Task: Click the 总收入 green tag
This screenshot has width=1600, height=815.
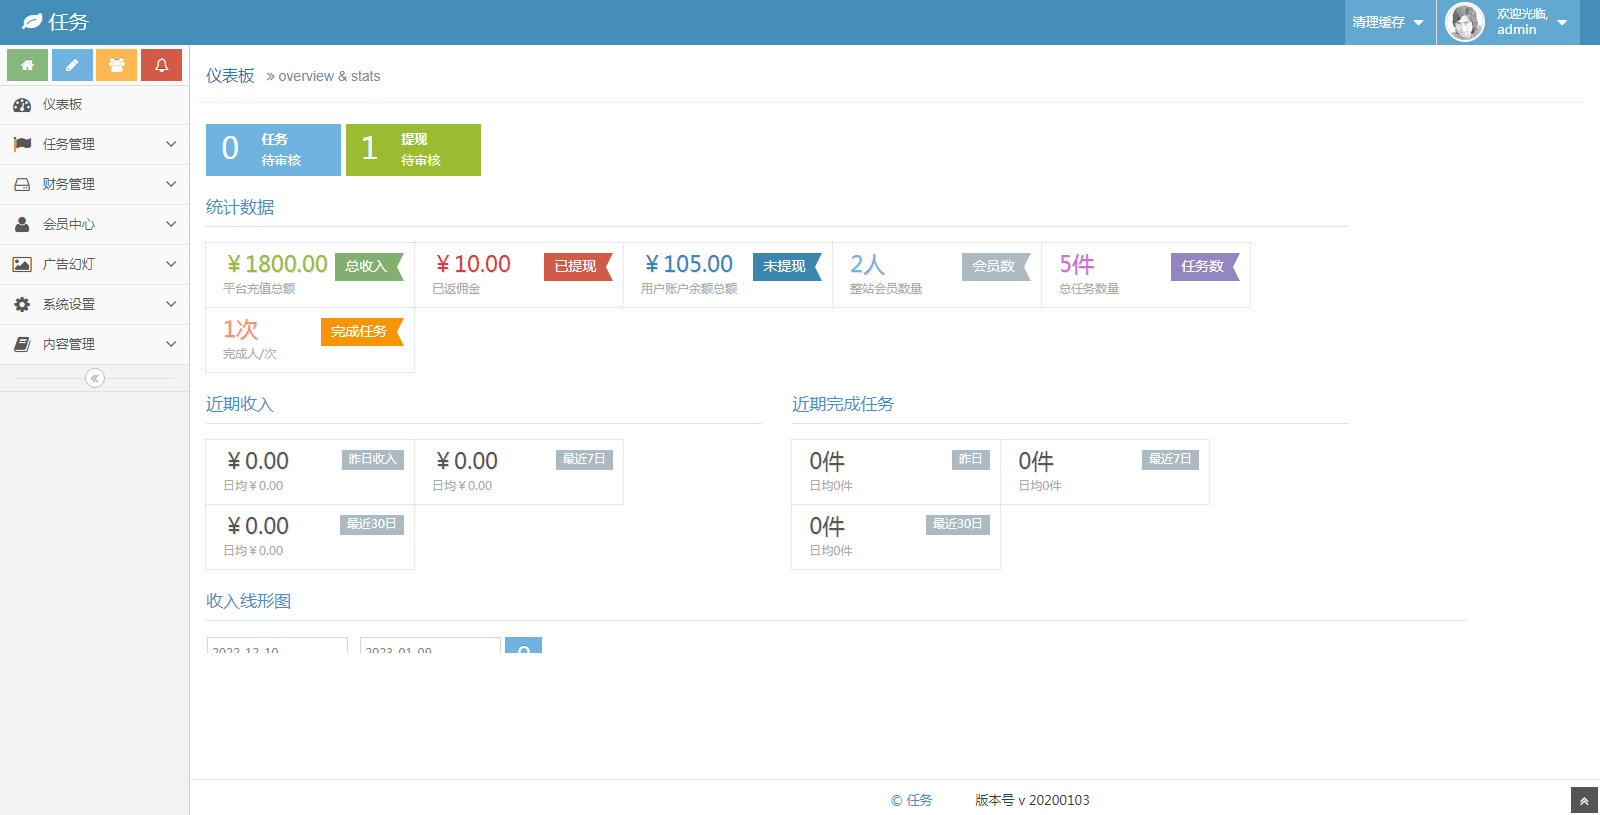Action: click(369, 266)
